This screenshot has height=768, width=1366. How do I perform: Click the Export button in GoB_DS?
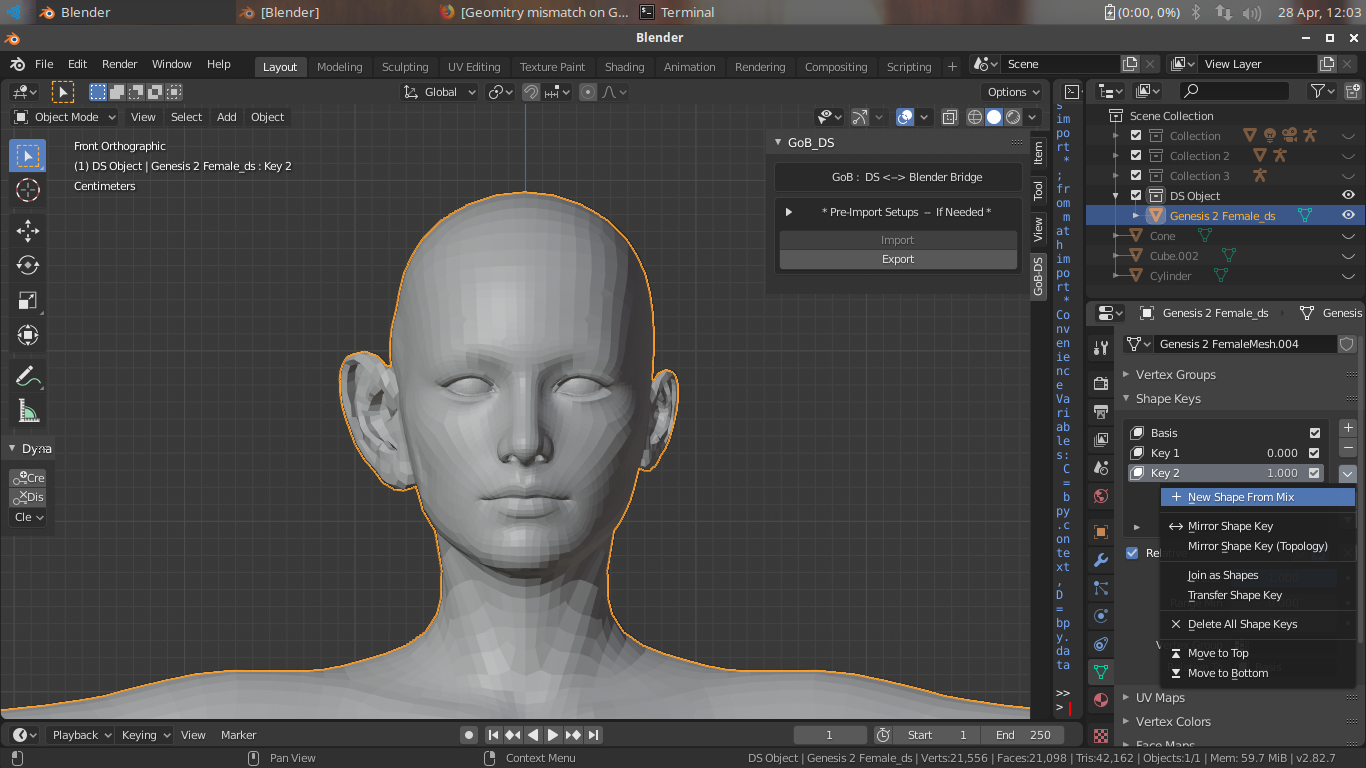coord(897,259)
